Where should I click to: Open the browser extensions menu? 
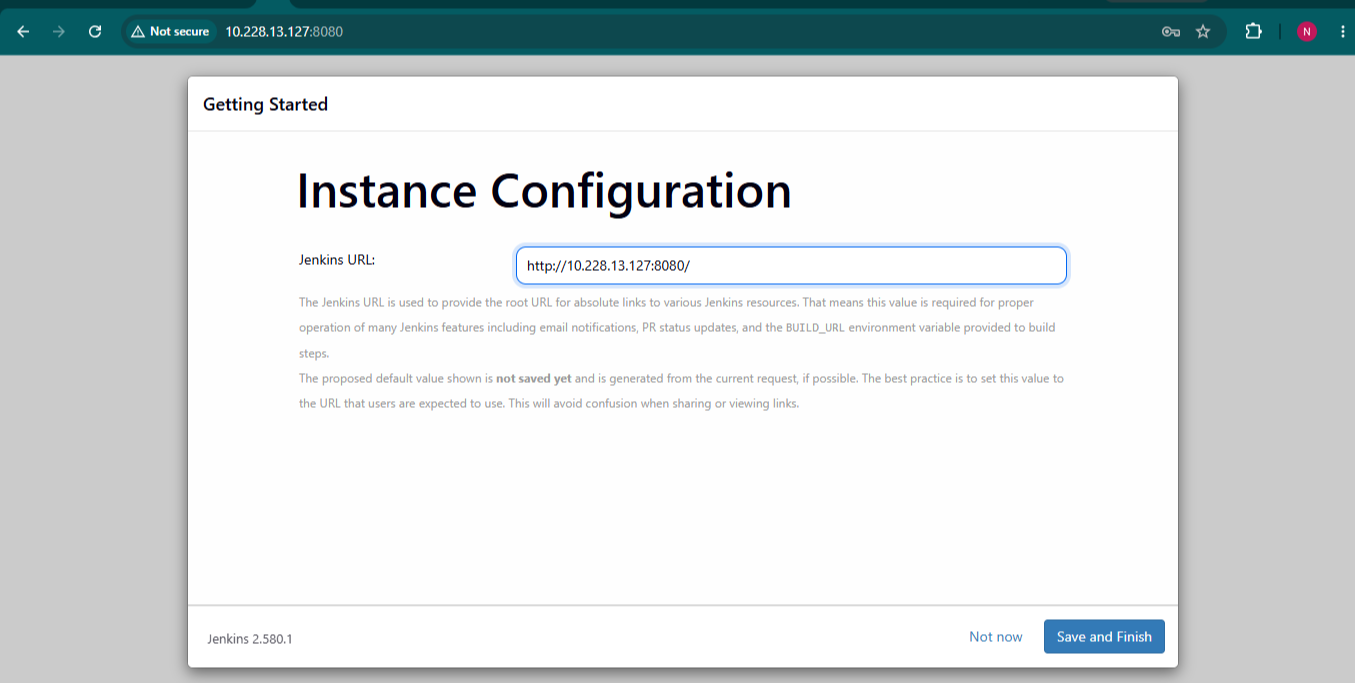click(1253, 31)
